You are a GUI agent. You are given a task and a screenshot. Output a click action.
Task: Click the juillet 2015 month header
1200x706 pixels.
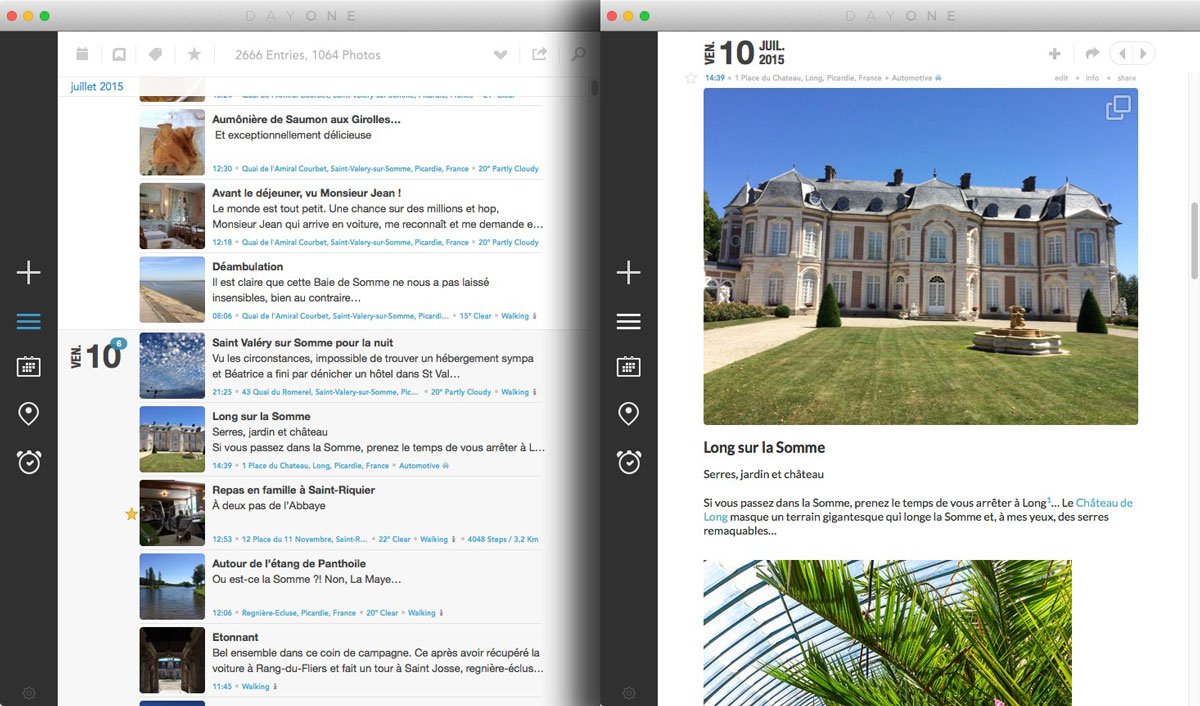(97, 87)
